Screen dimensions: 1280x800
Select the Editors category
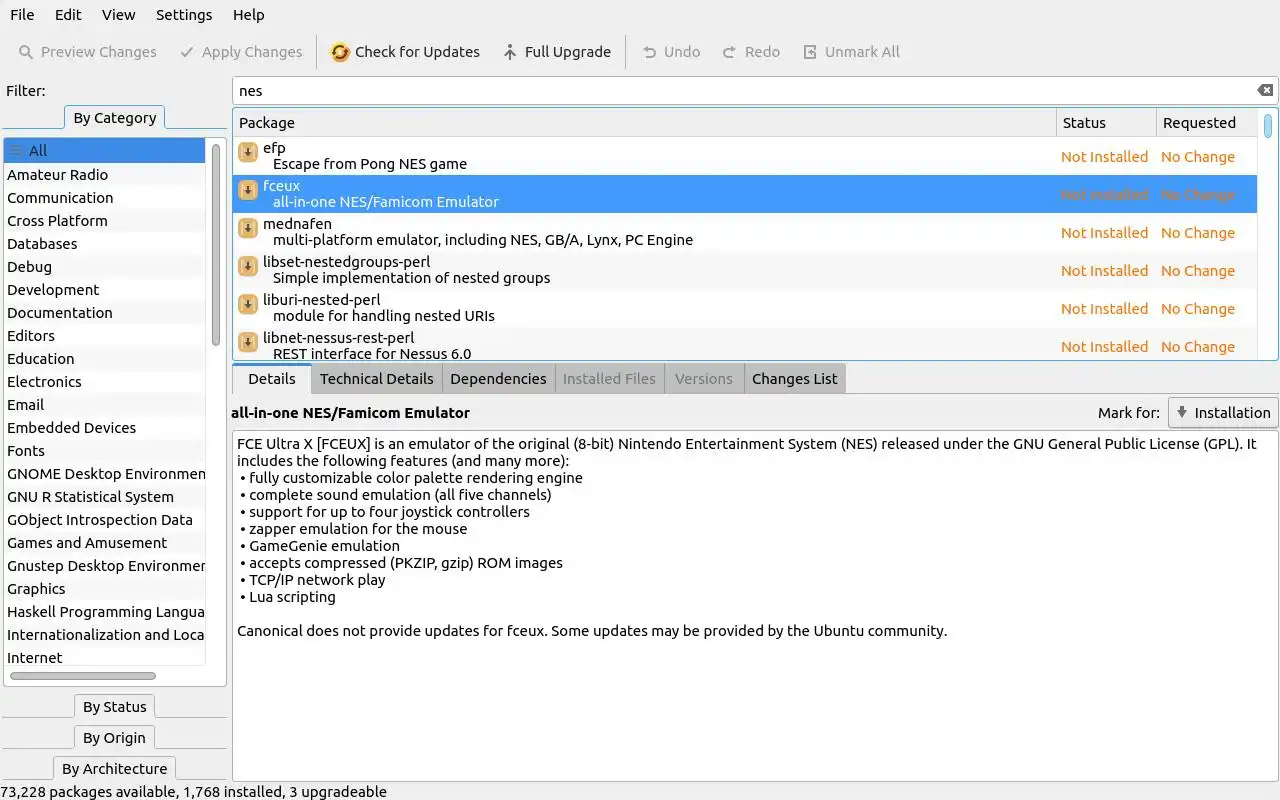[x=104, y=336]
